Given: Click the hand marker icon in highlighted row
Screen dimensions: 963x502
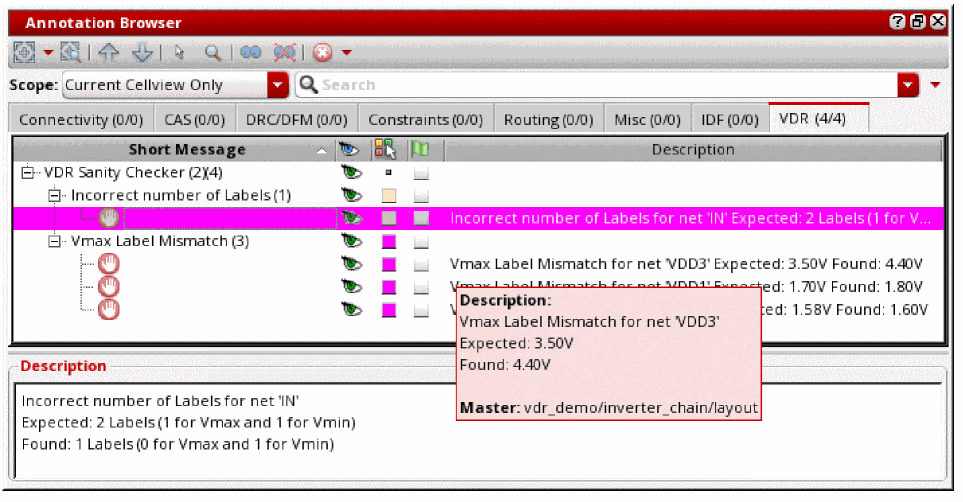Looking at the screenshot, I should [109, 218].
